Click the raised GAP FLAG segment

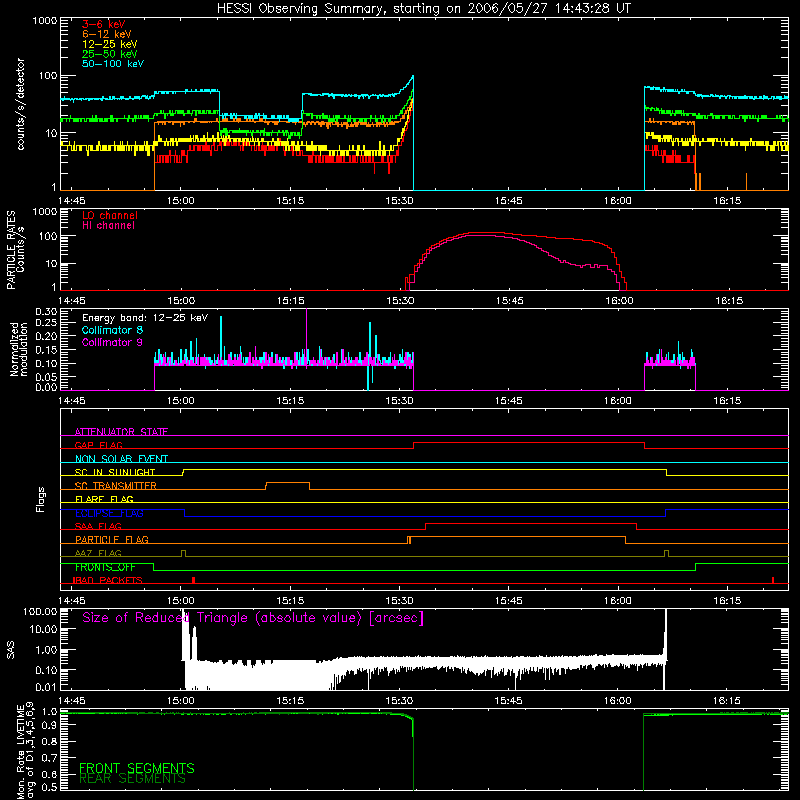coord(529,442)
